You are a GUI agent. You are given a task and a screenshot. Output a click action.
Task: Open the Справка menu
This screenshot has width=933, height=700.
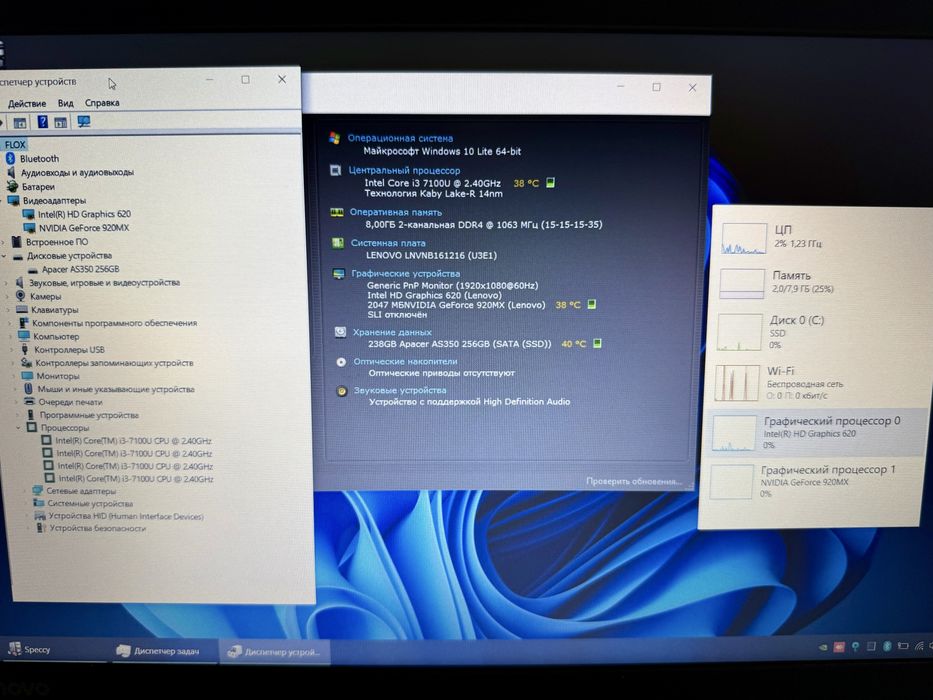tap(102, 103)
